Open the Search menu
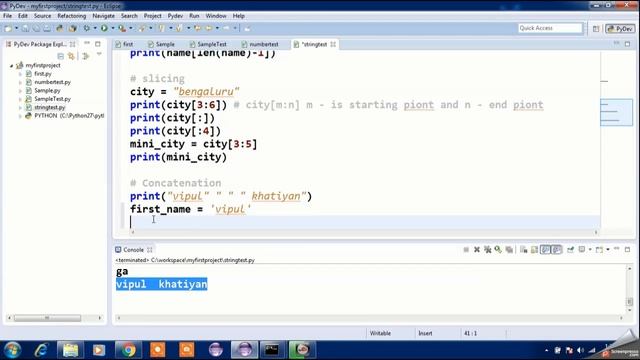 tap(129, 16)
